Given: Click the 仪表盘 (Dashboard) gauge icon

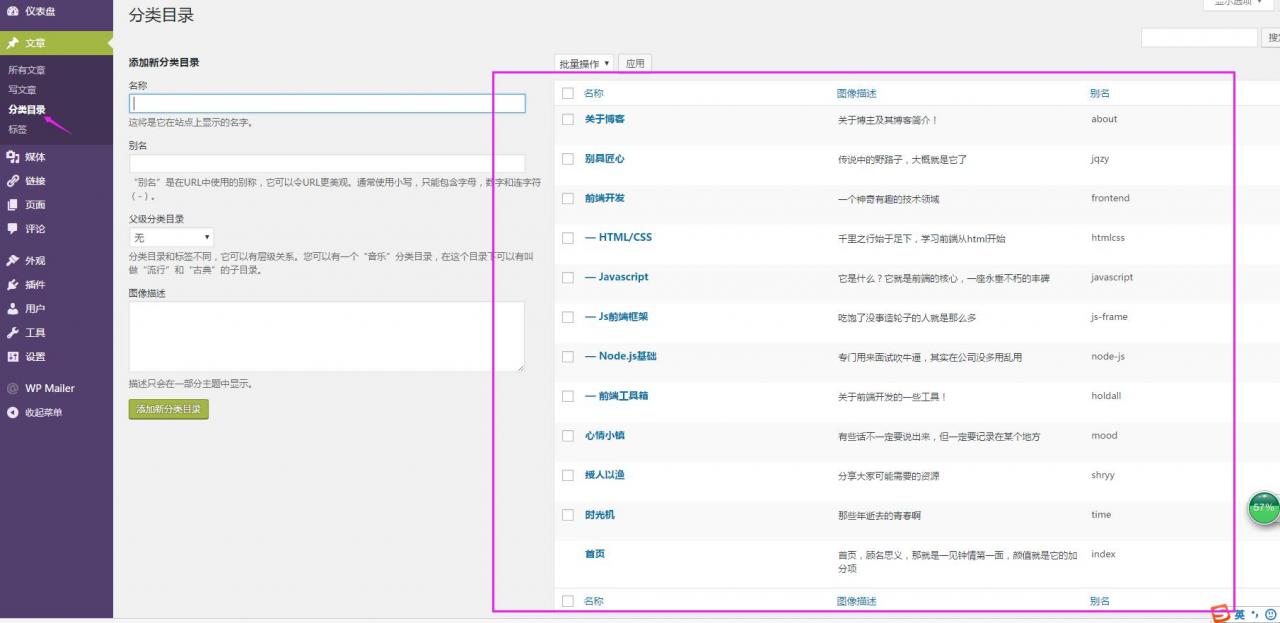Looking at the screenshot, I should point(11,12).
